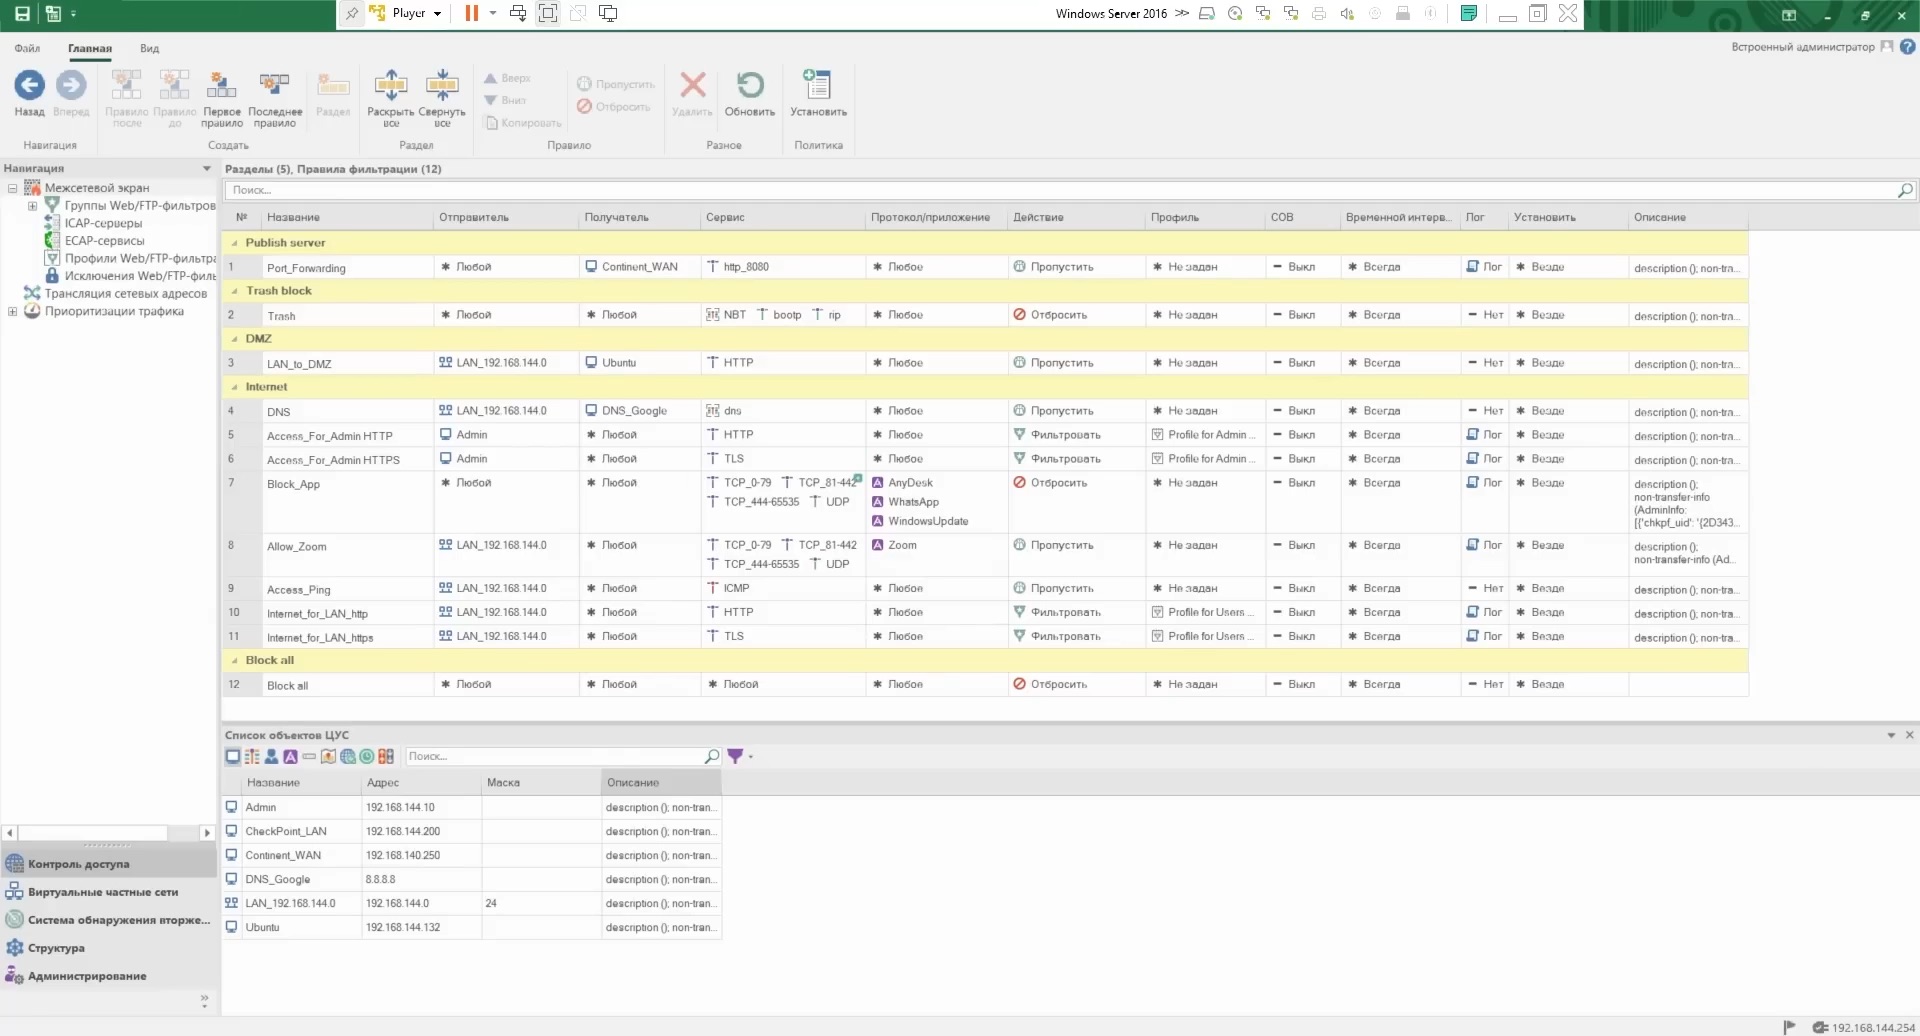Click the help question mark icon
The width and height of the screenshot is (1920, 1036).
pyautogui.click(x=1907, y=47)
